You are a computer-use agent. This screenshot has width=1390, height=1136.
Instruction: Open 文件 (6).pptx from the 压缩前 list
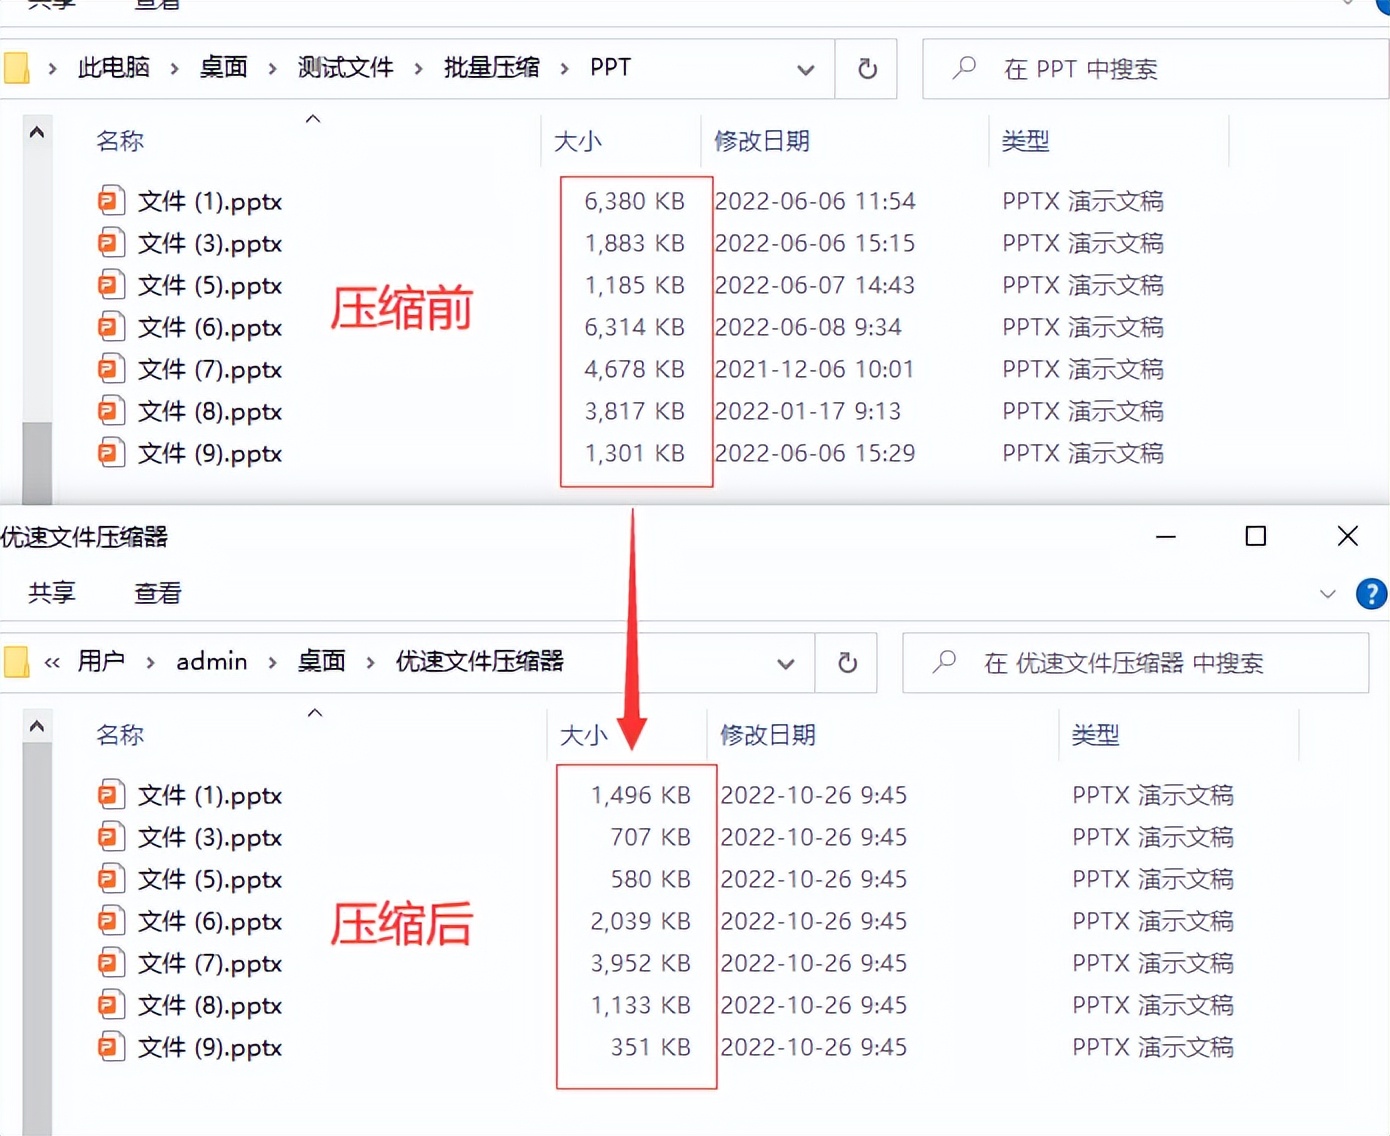208,326
